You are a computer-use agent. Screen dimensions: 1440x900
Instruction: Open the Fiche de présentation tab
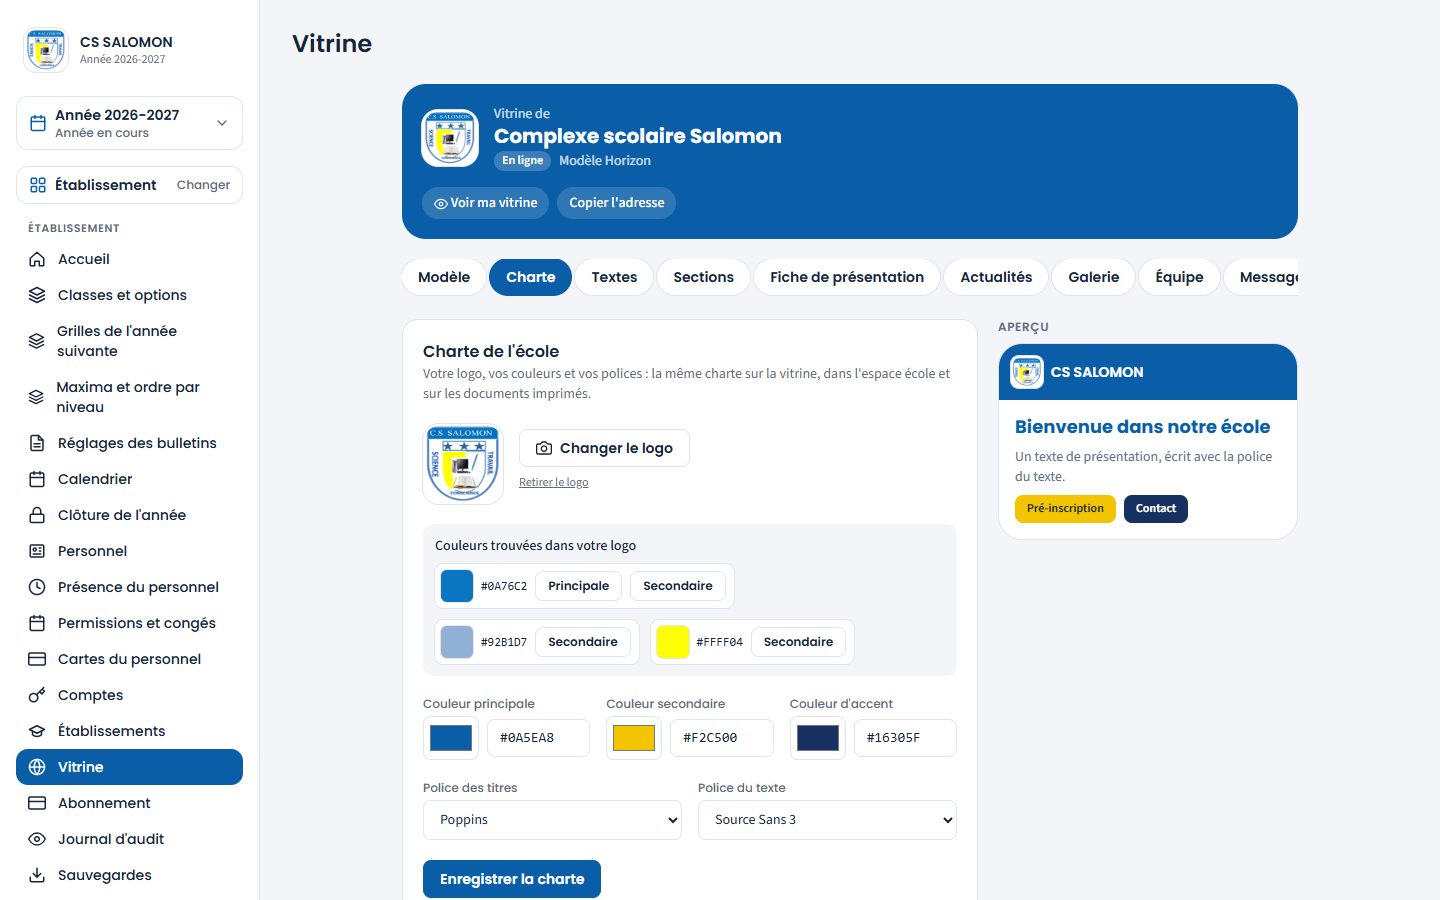[847, 277]
